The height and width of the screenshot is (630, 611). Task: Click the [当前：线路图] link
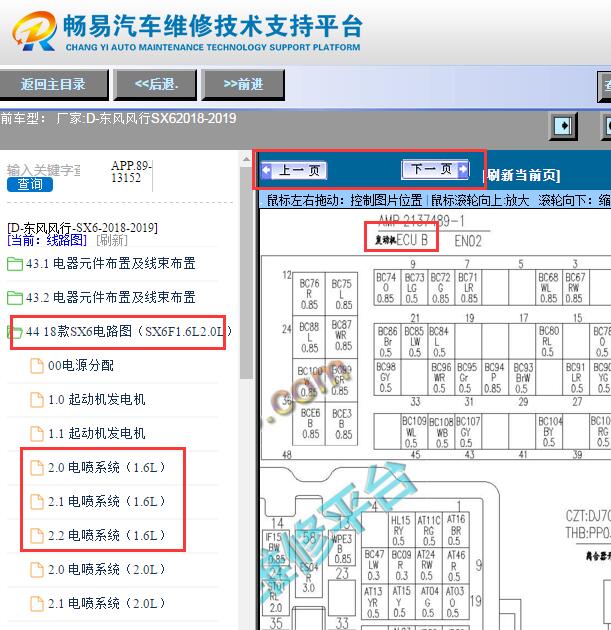point(47,240)
